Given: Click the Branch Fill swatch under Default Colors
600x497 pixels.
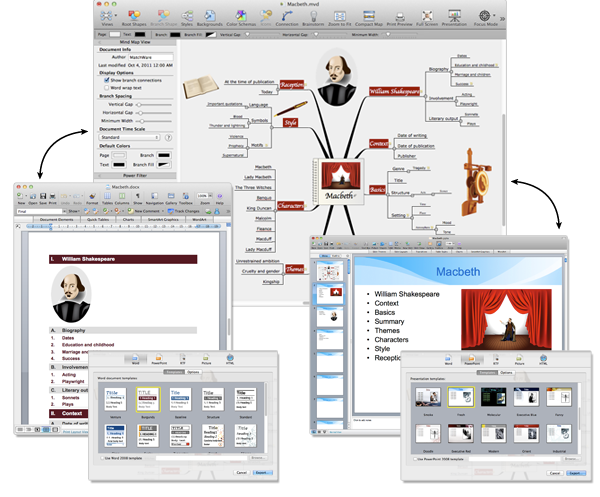Looking at the screenshot, I should (x=164, y=165).
